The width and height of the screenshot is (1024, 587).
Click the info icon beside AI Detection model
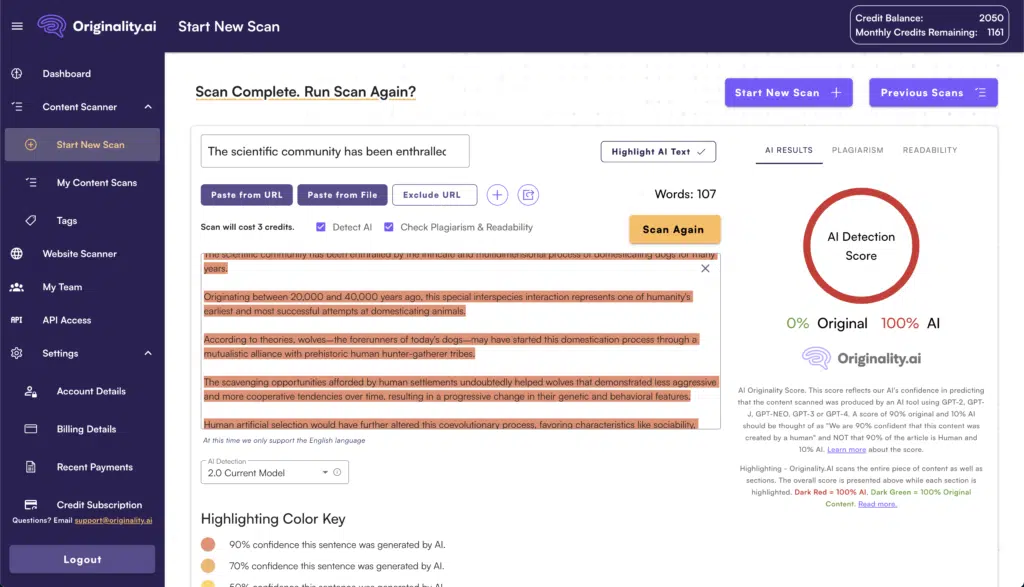tap(337, 472)
